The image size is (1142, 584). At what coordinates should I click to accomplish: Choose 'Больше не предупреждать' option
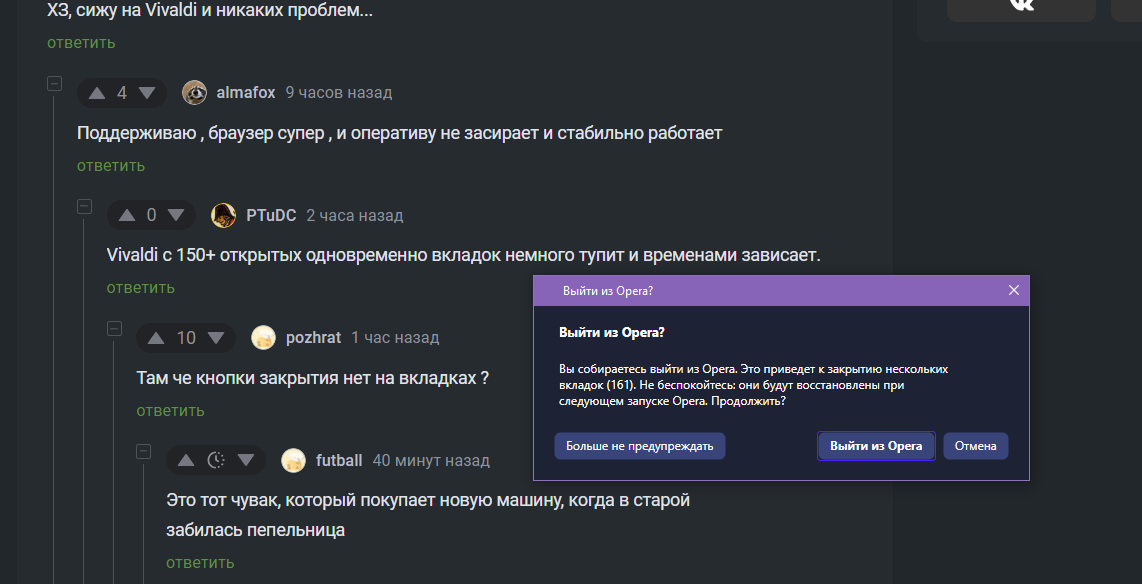click(x=640, y=446)
